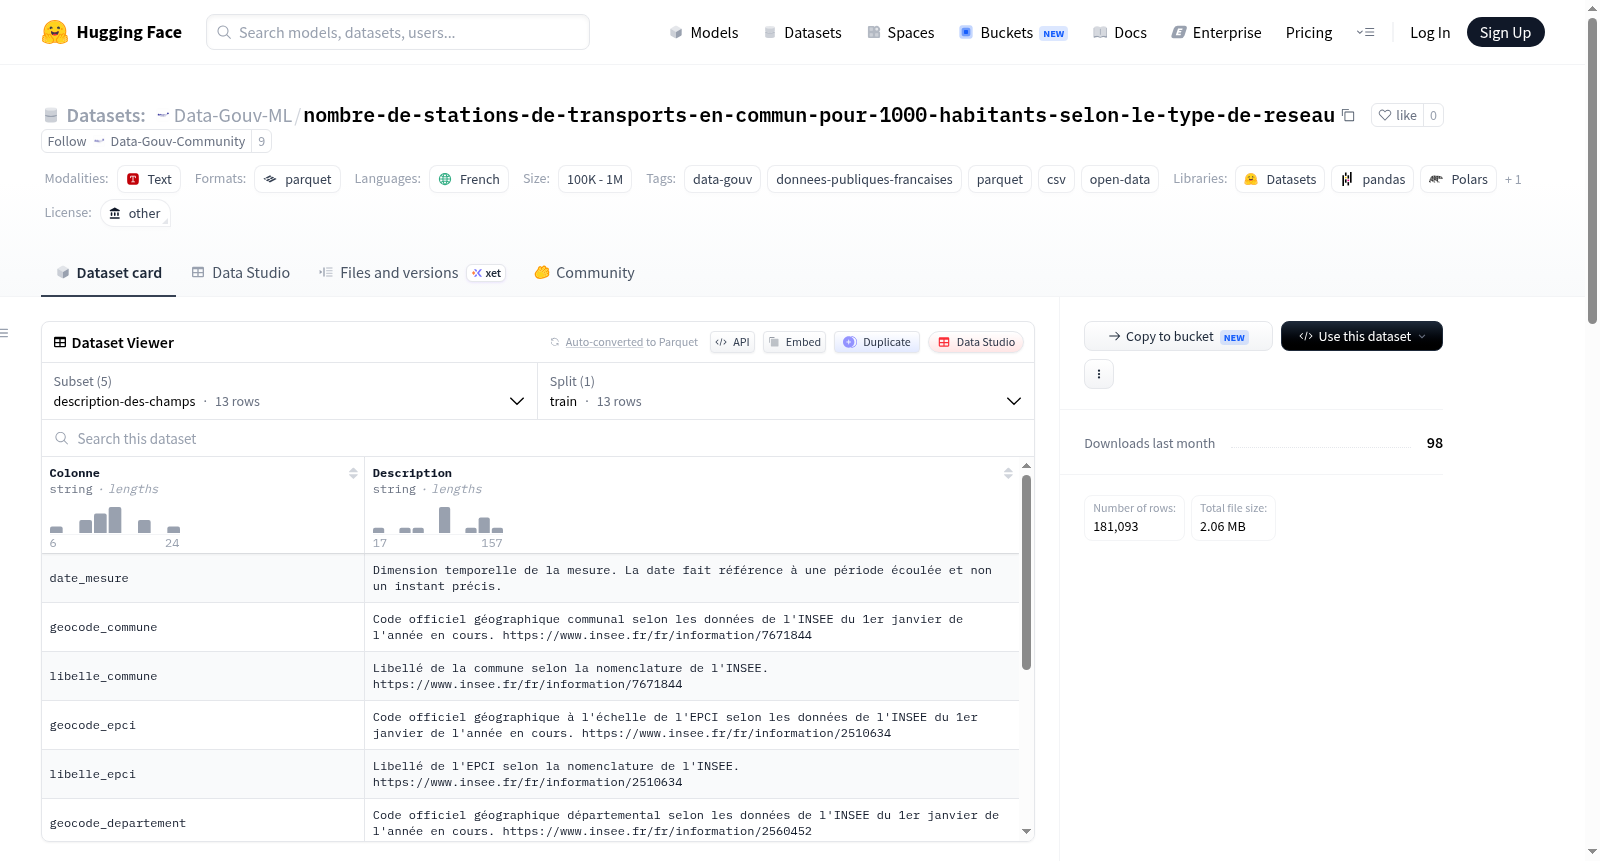This screenshot has width=1600, height=861.
Task: Click the geocode_commune cell
Action: (203, 627)
